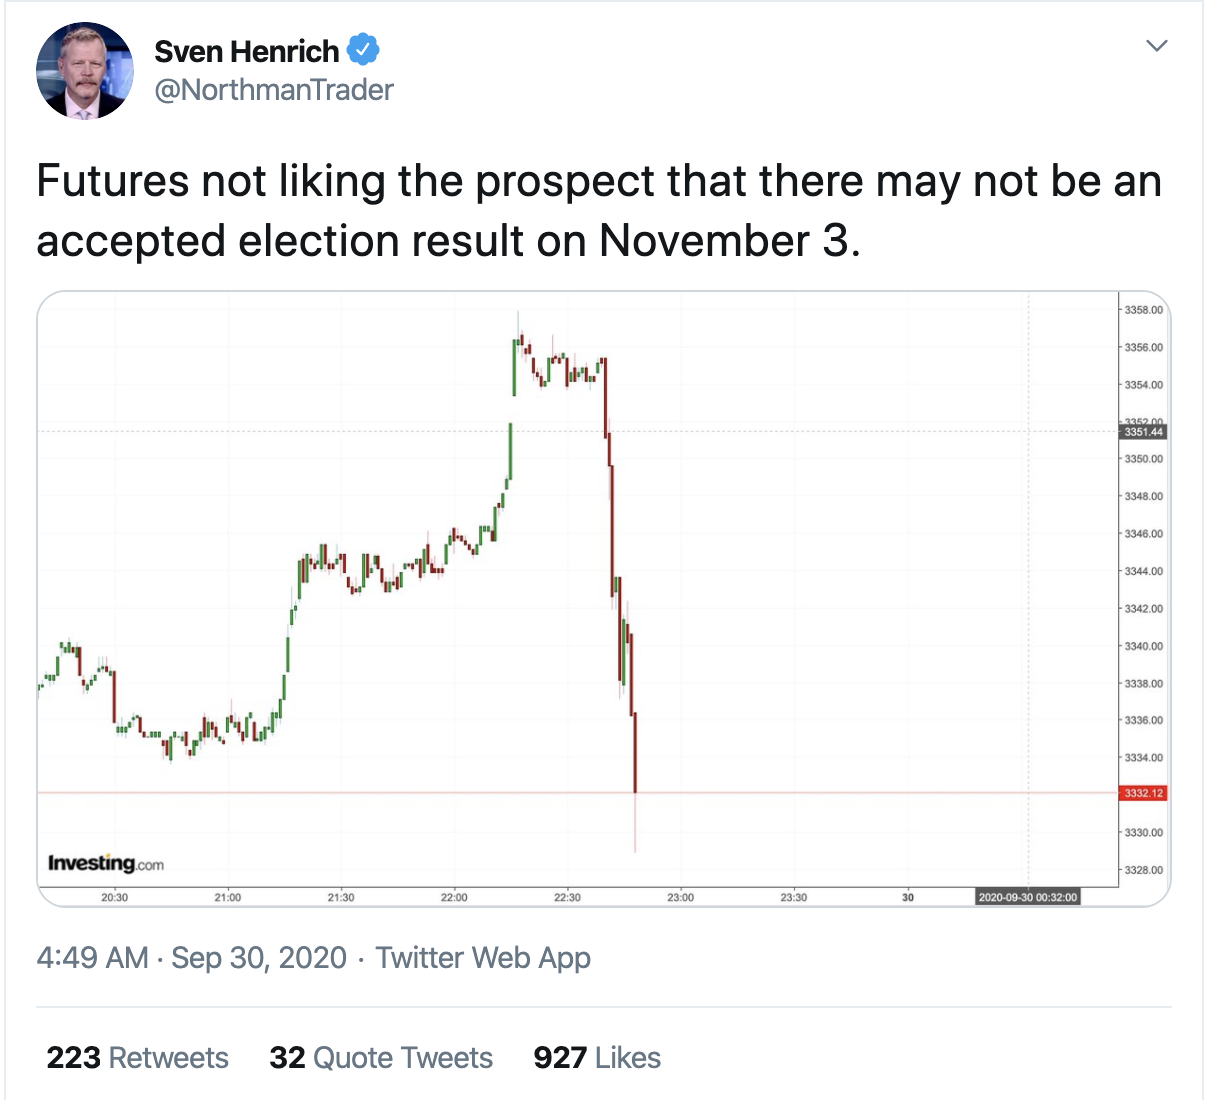1206x1100 pixels.
Task: Click the 21:00 time axis label
Action: pos(228,897)
